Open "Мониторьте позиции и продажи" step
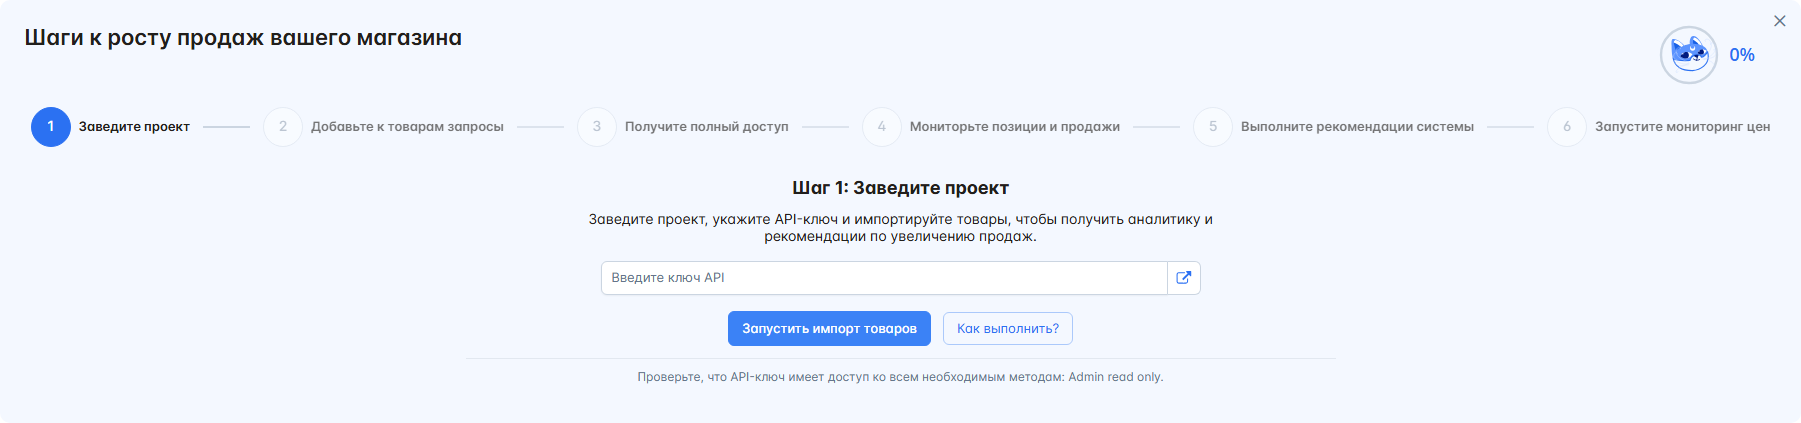Screen dimensions: 1801x423 [x=1014, y=127]
